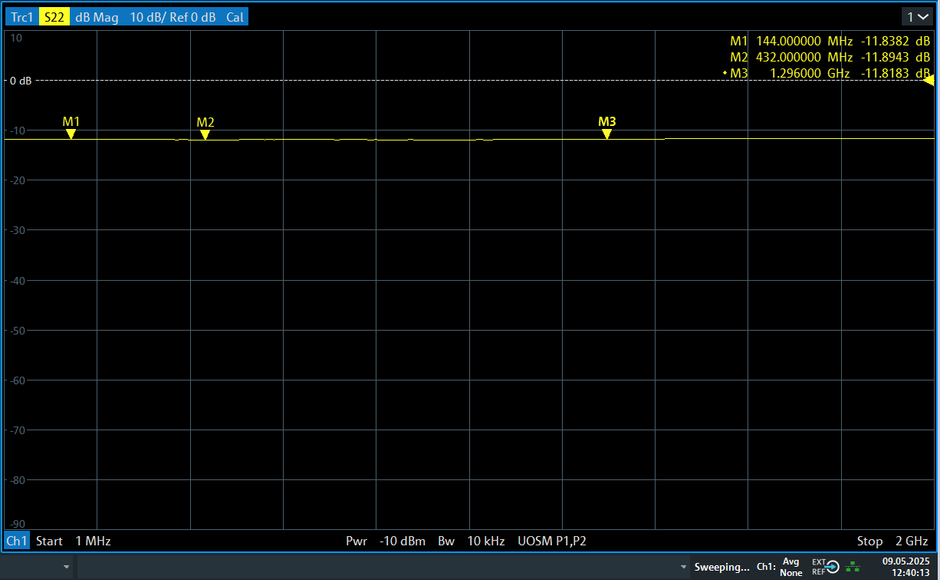940x580 pixels.
Task: Click the UOSM P1,P2 calibration label
Action: point(552,540)
